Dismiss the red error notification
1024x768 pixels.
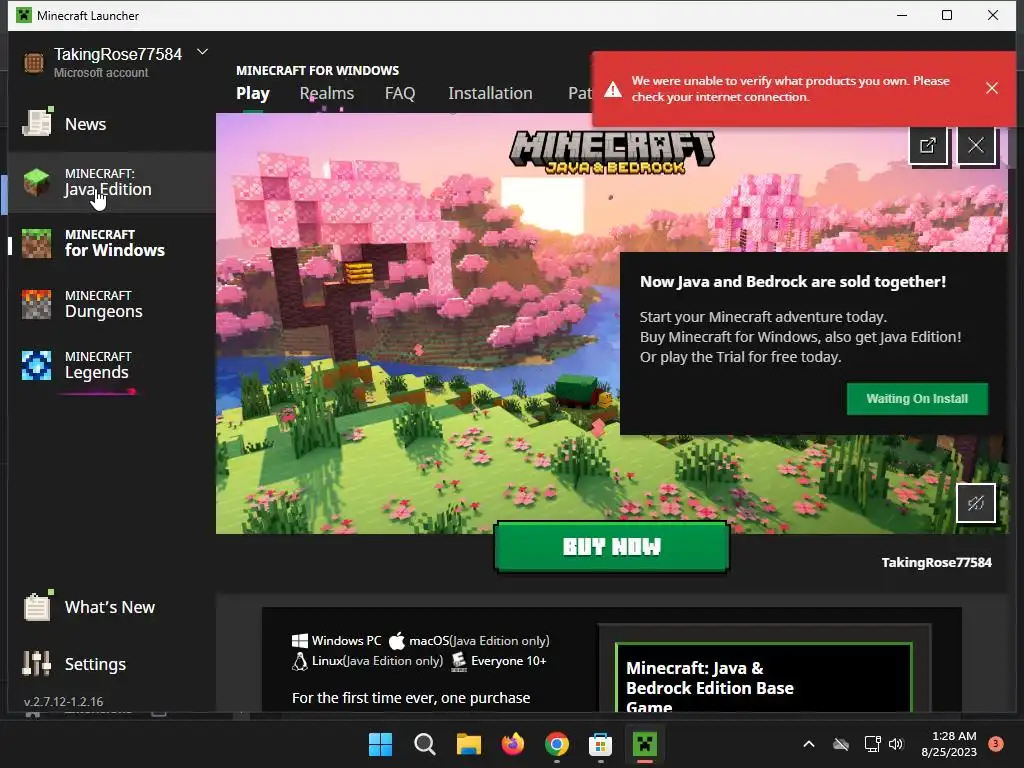991,88
